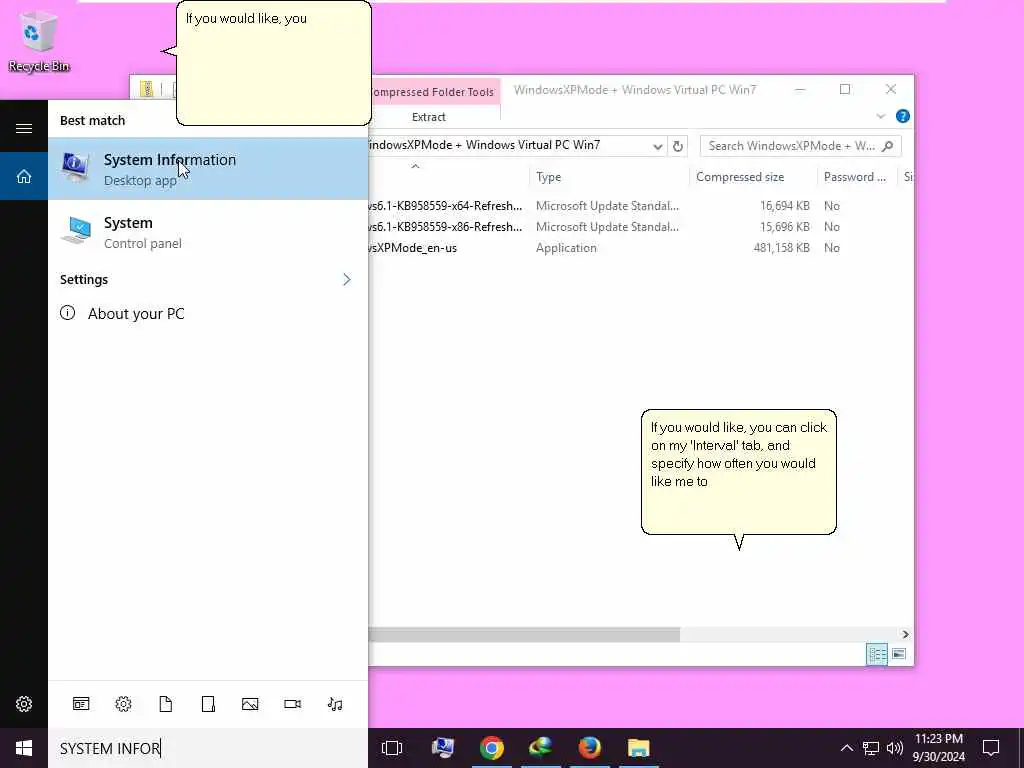Click the 481,158 KB size cell
The height and width of the screenshot is (768, 1024).
[781, 248]
